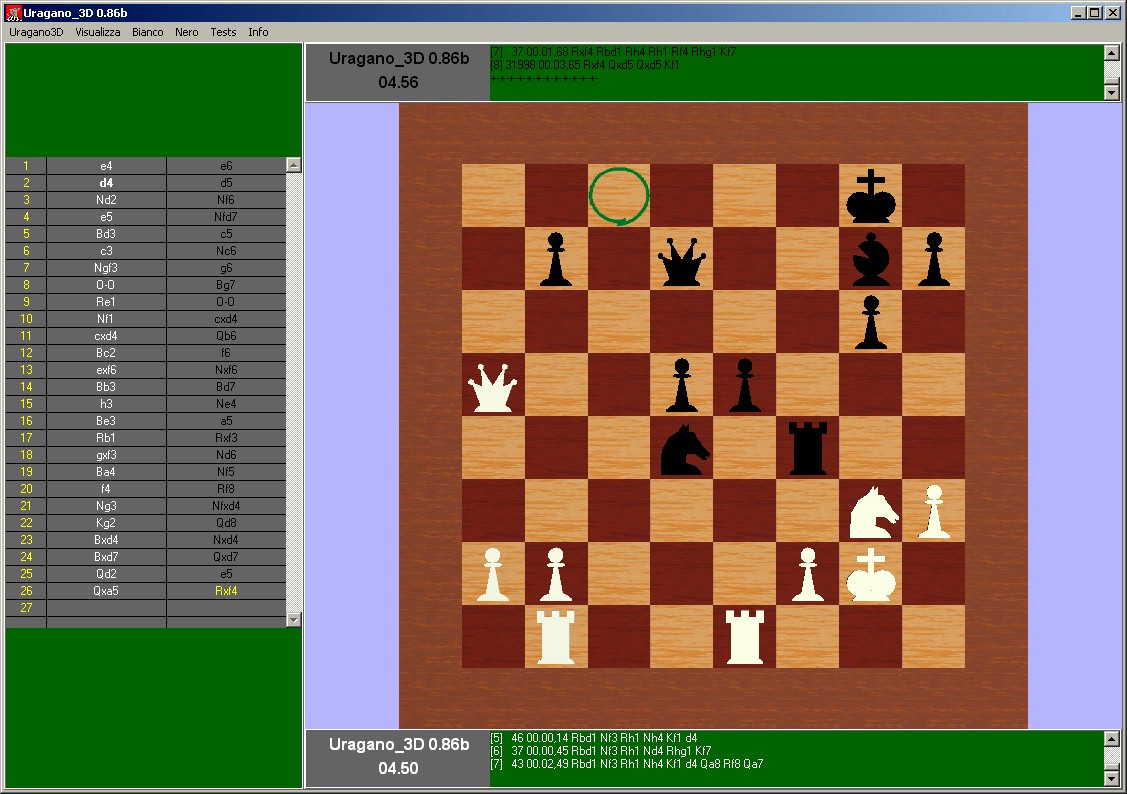
Task: Select white move Qxa5 in row 26
Action: 106,591
